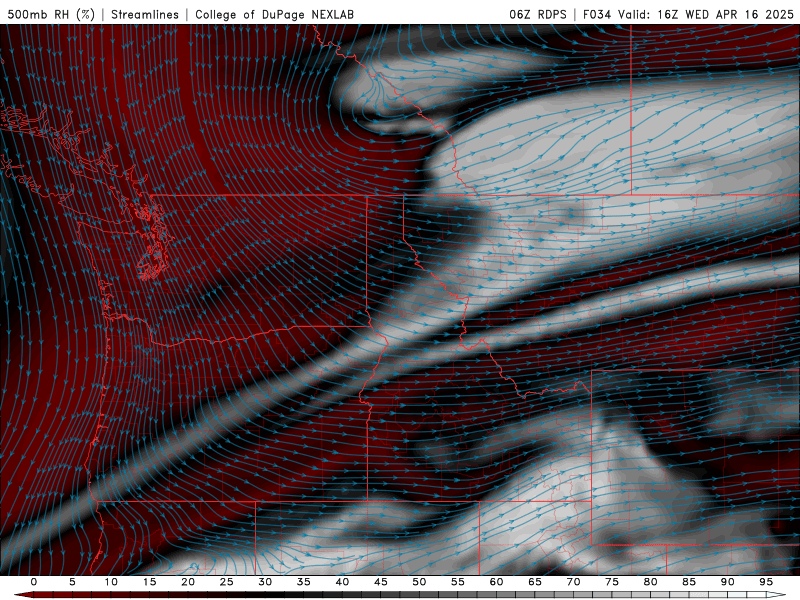The width and height of the screenshot is (800, 600).
Task: Click the "06Z RDPS" model run label
Action: click(x=538, y=14)
